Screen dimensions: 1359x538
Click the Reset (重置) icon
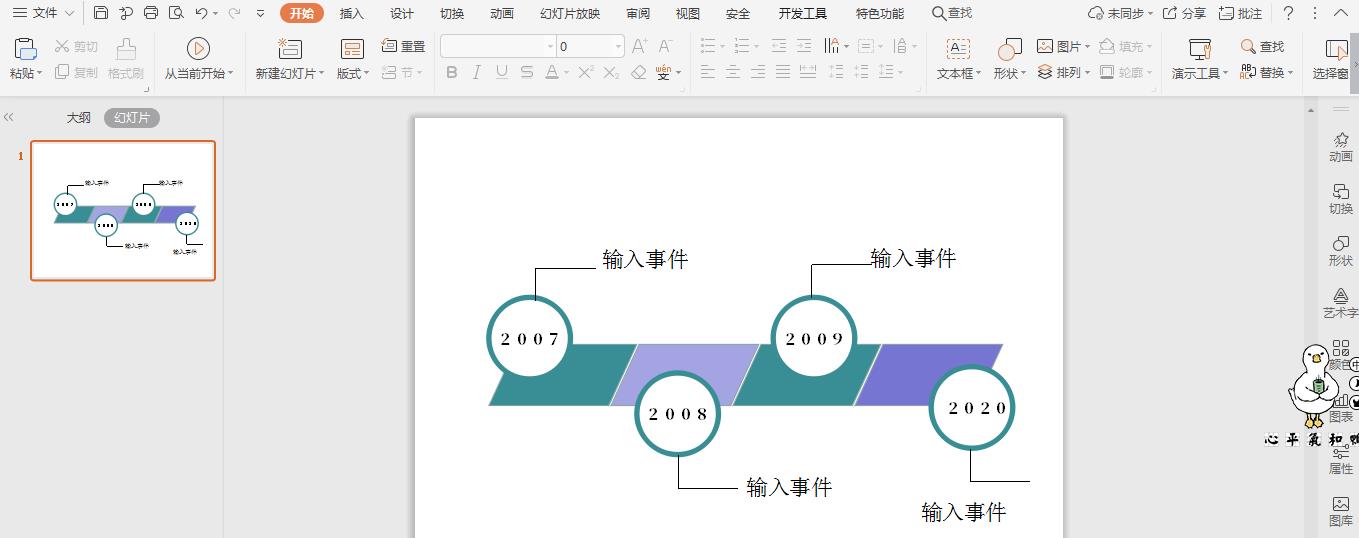(389, 46)
